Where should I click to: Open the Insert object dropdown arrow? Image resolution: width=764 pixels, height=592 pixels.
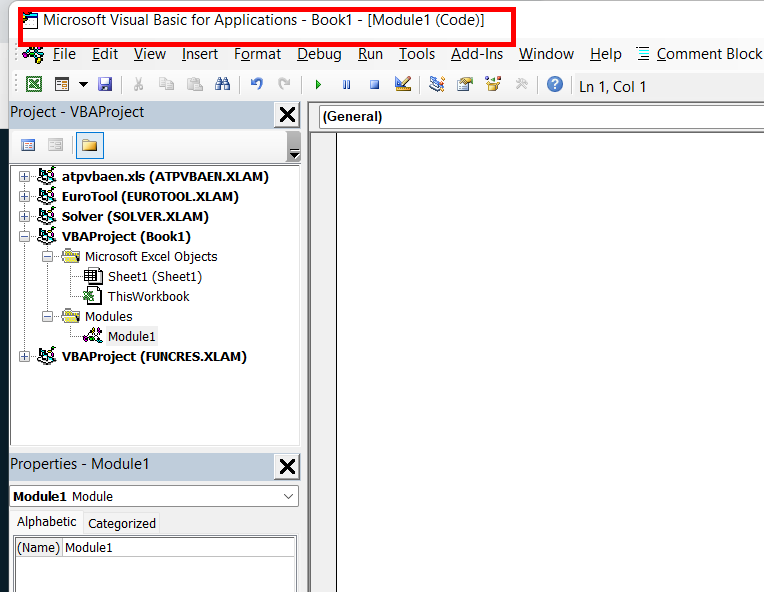(83, 85)
